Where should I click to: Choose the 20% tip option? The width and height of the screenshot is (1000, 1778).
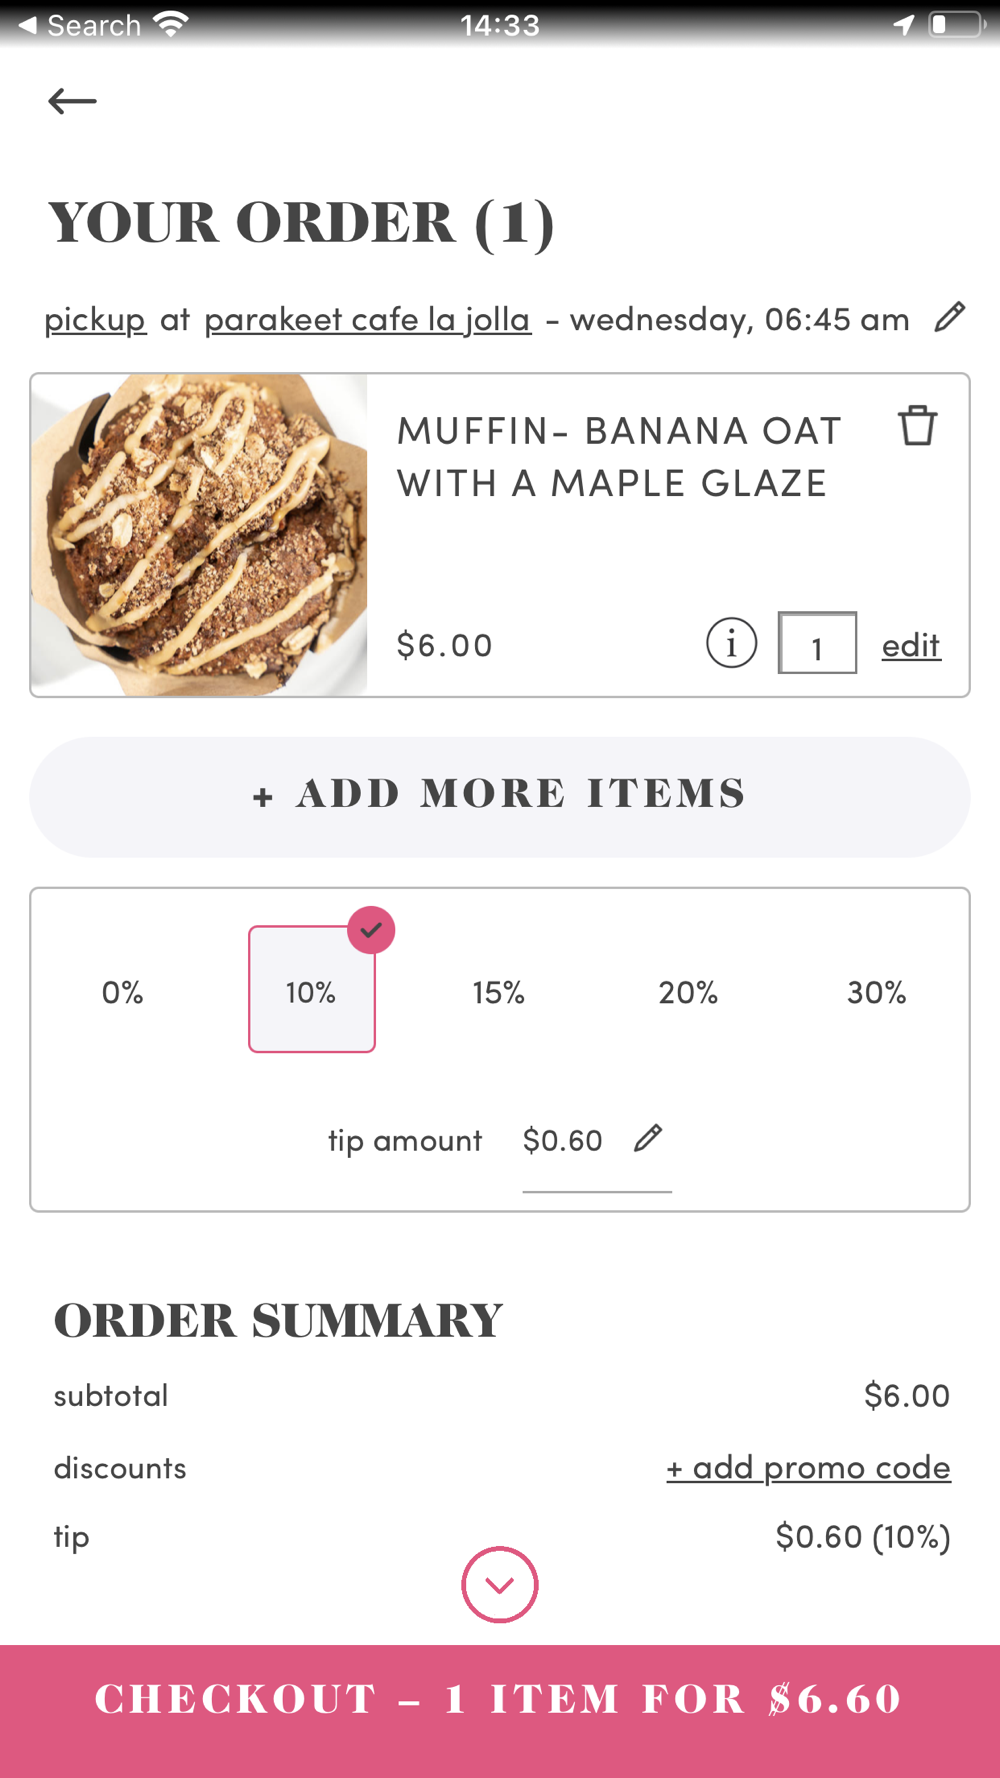(688, 992)
